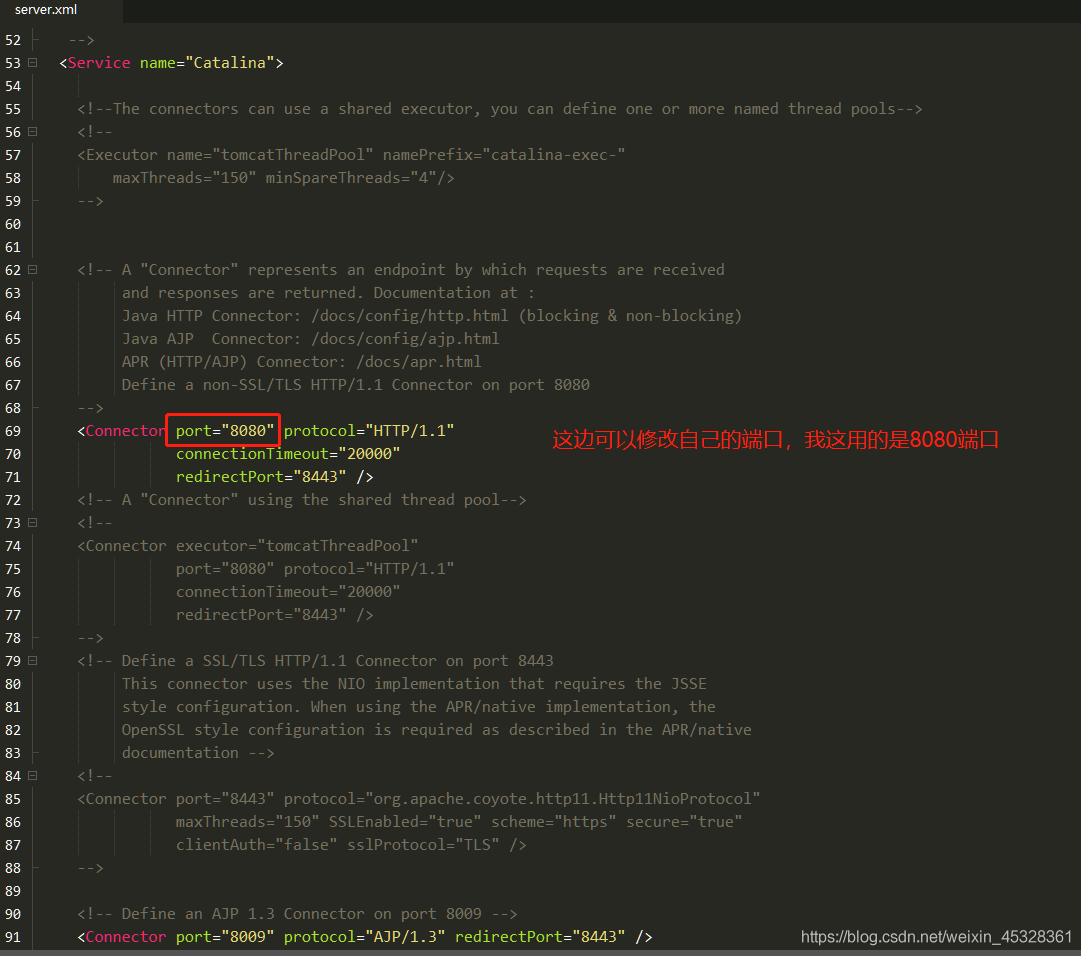Place cursor in Service name="Catalina" tag
1081x956 pixels.
tap(171, 63)
